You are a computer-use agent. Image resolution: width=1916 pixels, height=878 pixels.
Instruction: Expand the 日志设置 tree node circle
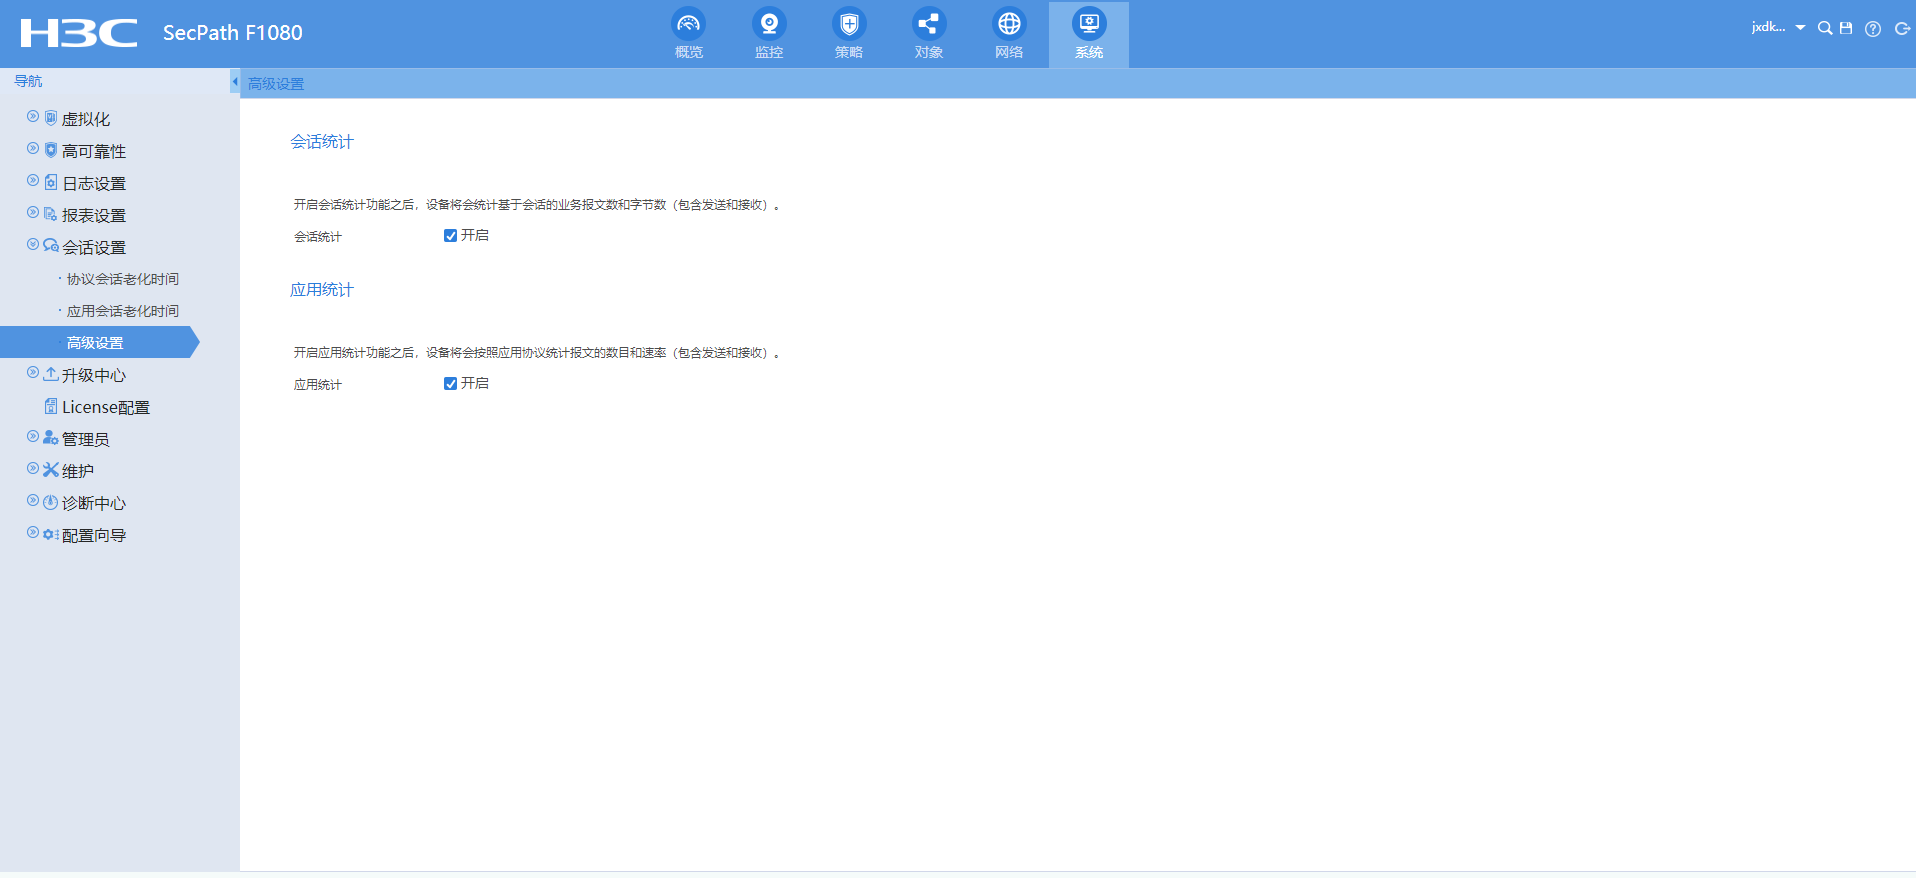click(33, 181)
